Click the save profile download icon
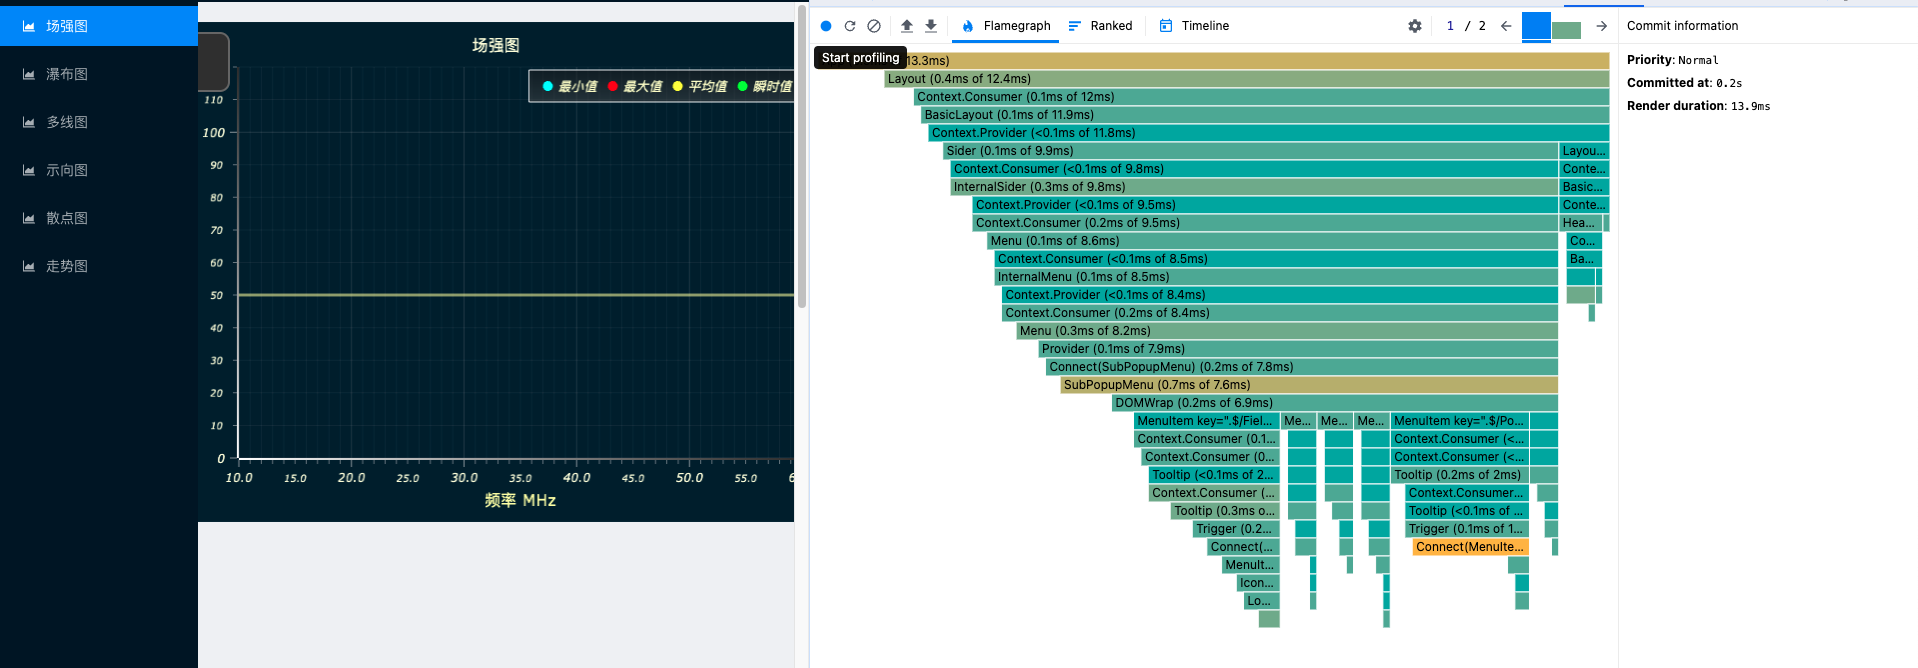The height and width of the screenshot is (668, 1918). tap(931, 26)
